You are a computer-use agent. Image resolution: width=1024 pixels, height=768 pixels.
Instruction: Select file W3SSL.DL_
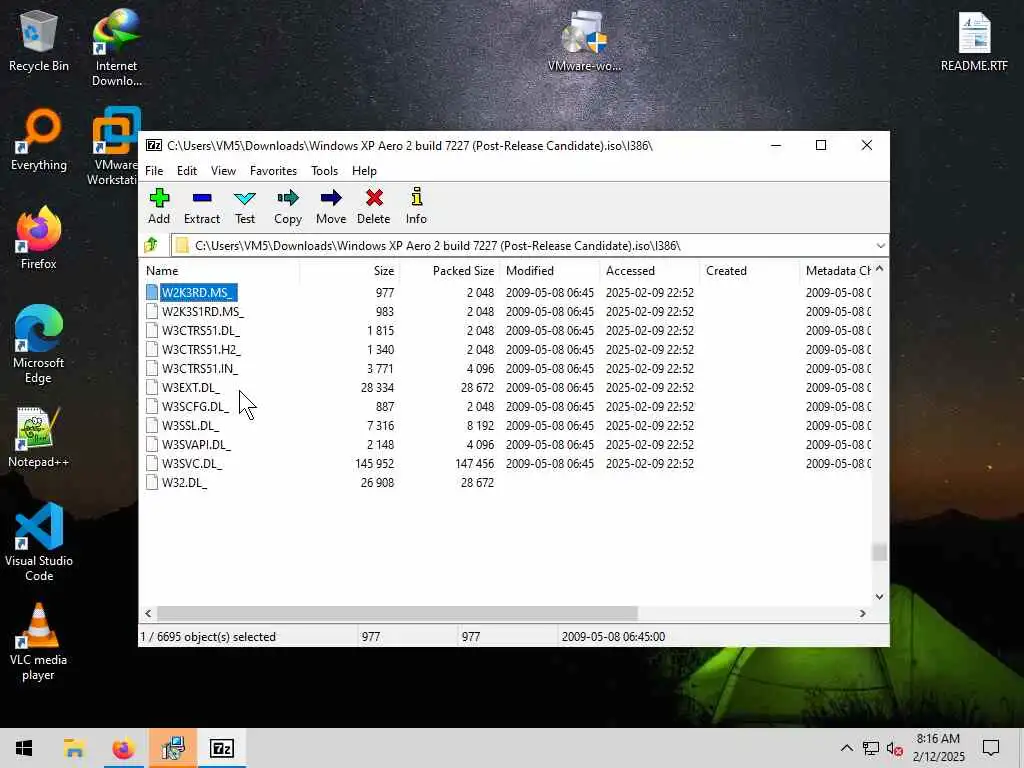coord(191,425)
